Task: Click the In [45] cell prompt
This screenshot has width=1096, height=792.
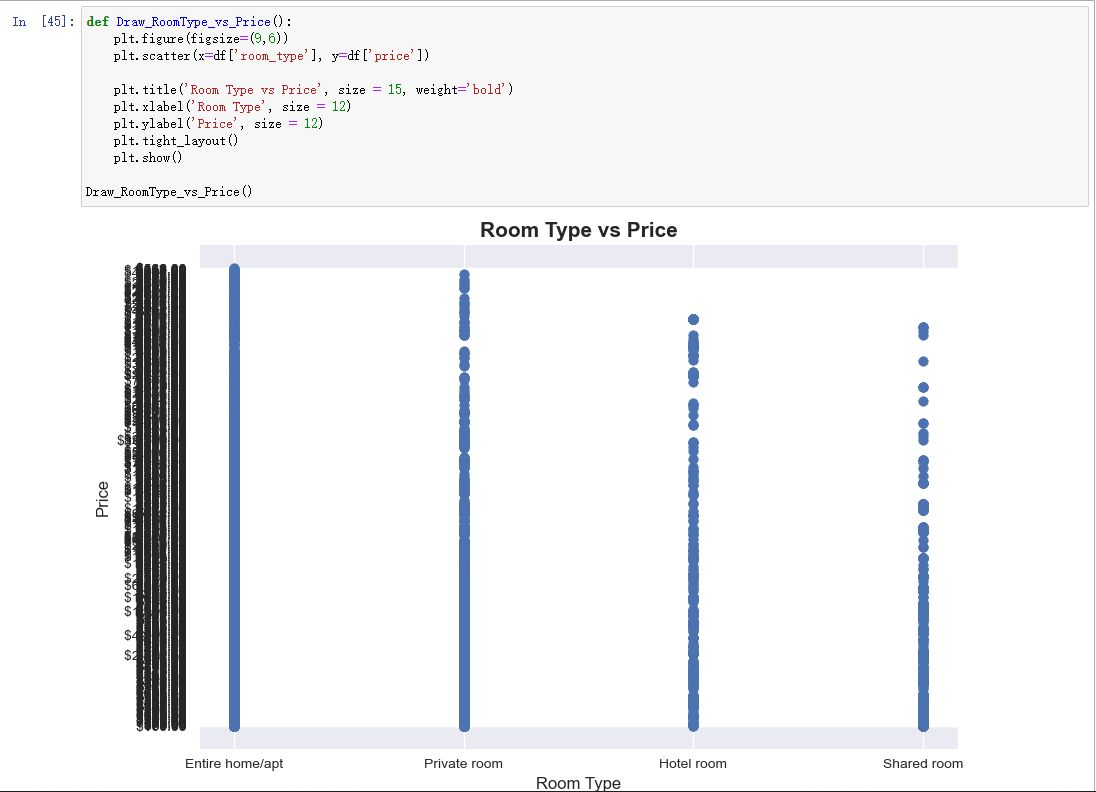Action: coord(43,22)
